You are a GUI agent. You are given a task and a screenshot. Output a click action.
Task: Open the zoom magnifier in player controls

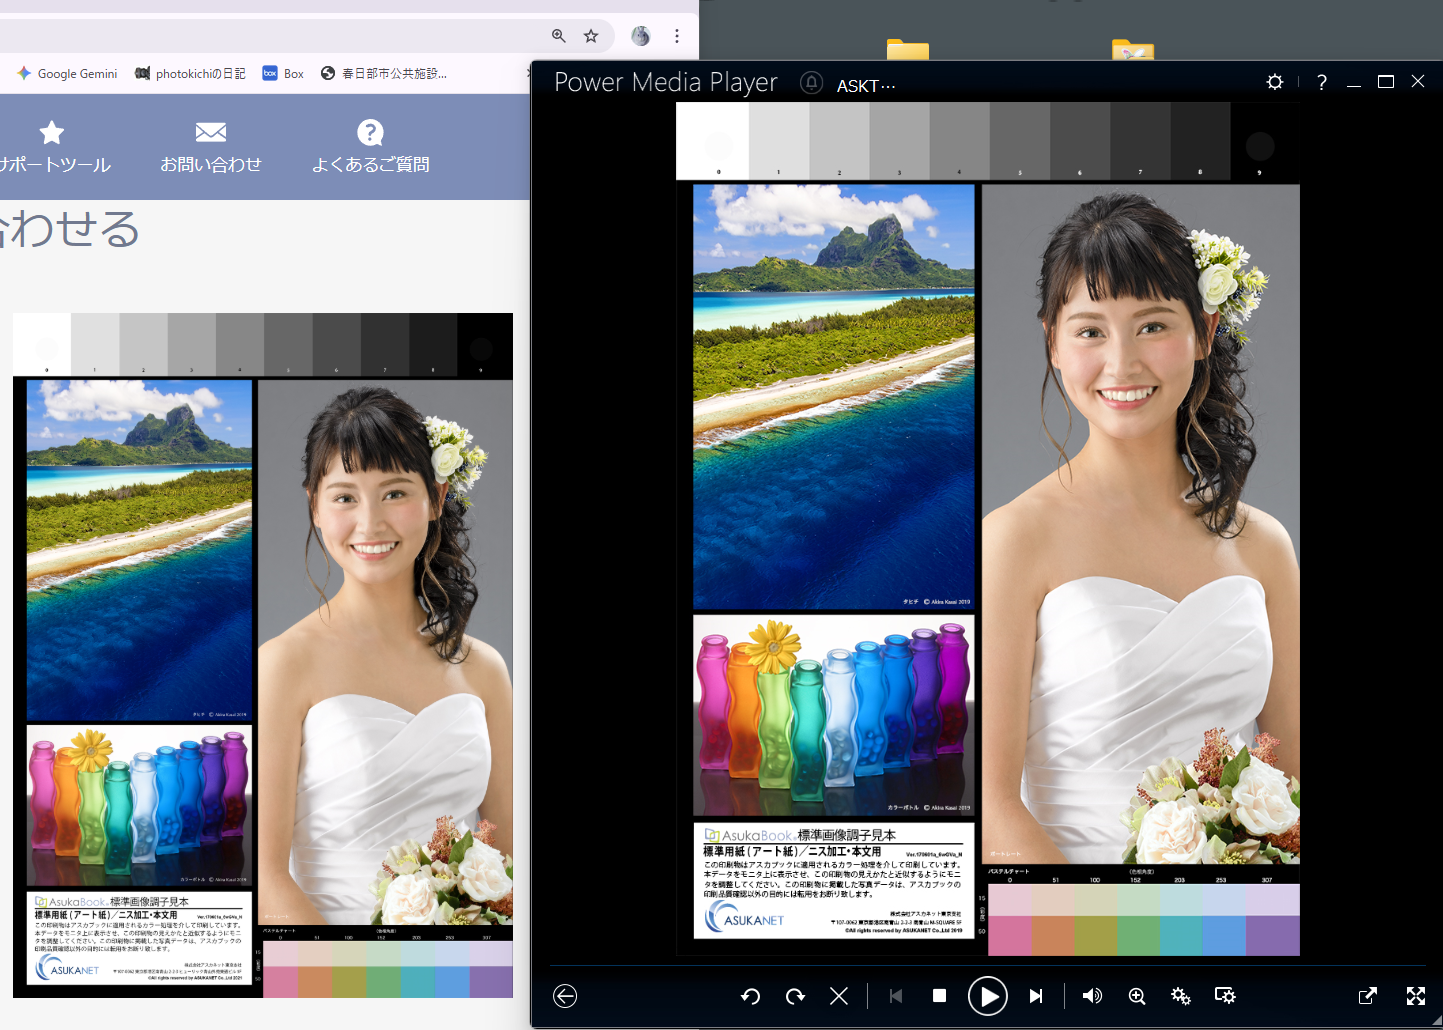point(1137,996)
